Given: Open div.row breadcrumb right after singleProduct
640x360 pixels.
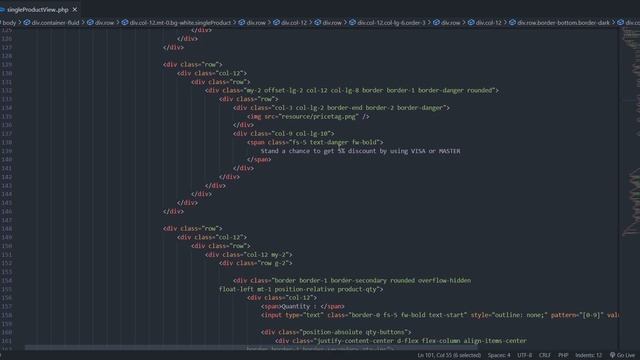Looking at the screenshot, I should (256, 23).
